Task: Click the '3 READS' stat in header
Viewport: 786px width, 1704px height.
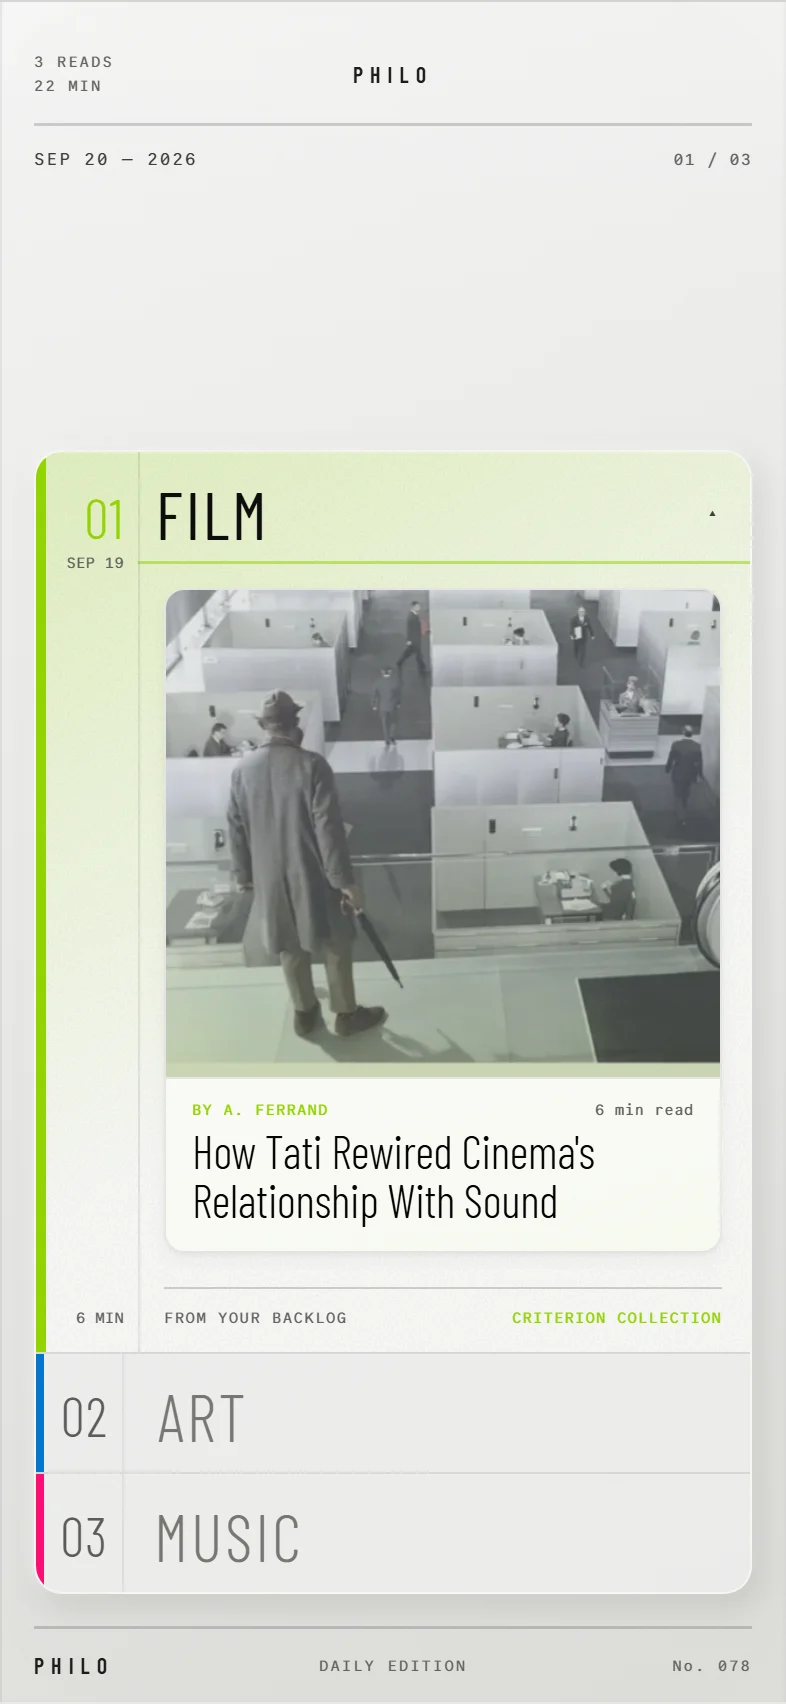Action: 73,62
